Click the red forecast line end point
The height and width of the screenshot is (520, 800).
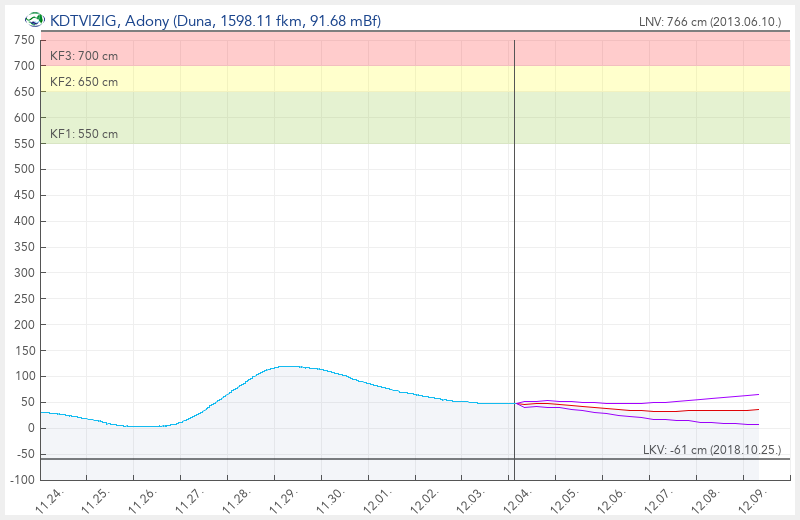pyautogui.click(x=758, y=409)
